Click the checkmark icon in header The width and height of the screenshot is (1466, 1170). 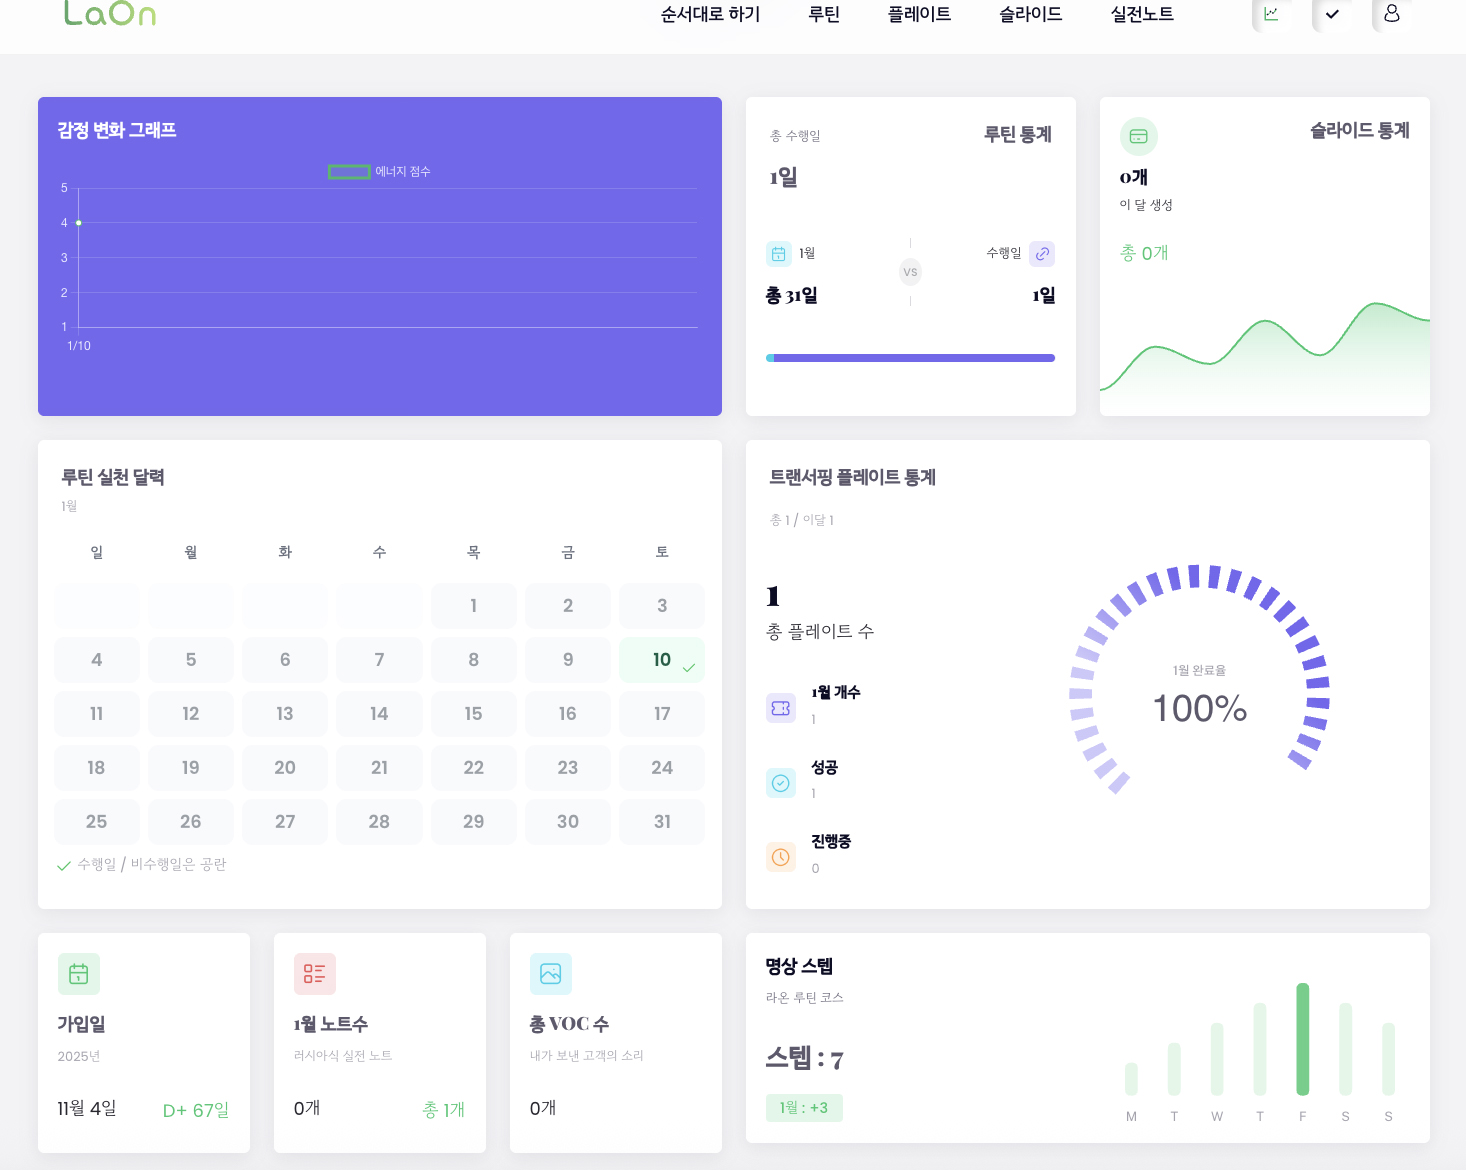(1331, 14)
